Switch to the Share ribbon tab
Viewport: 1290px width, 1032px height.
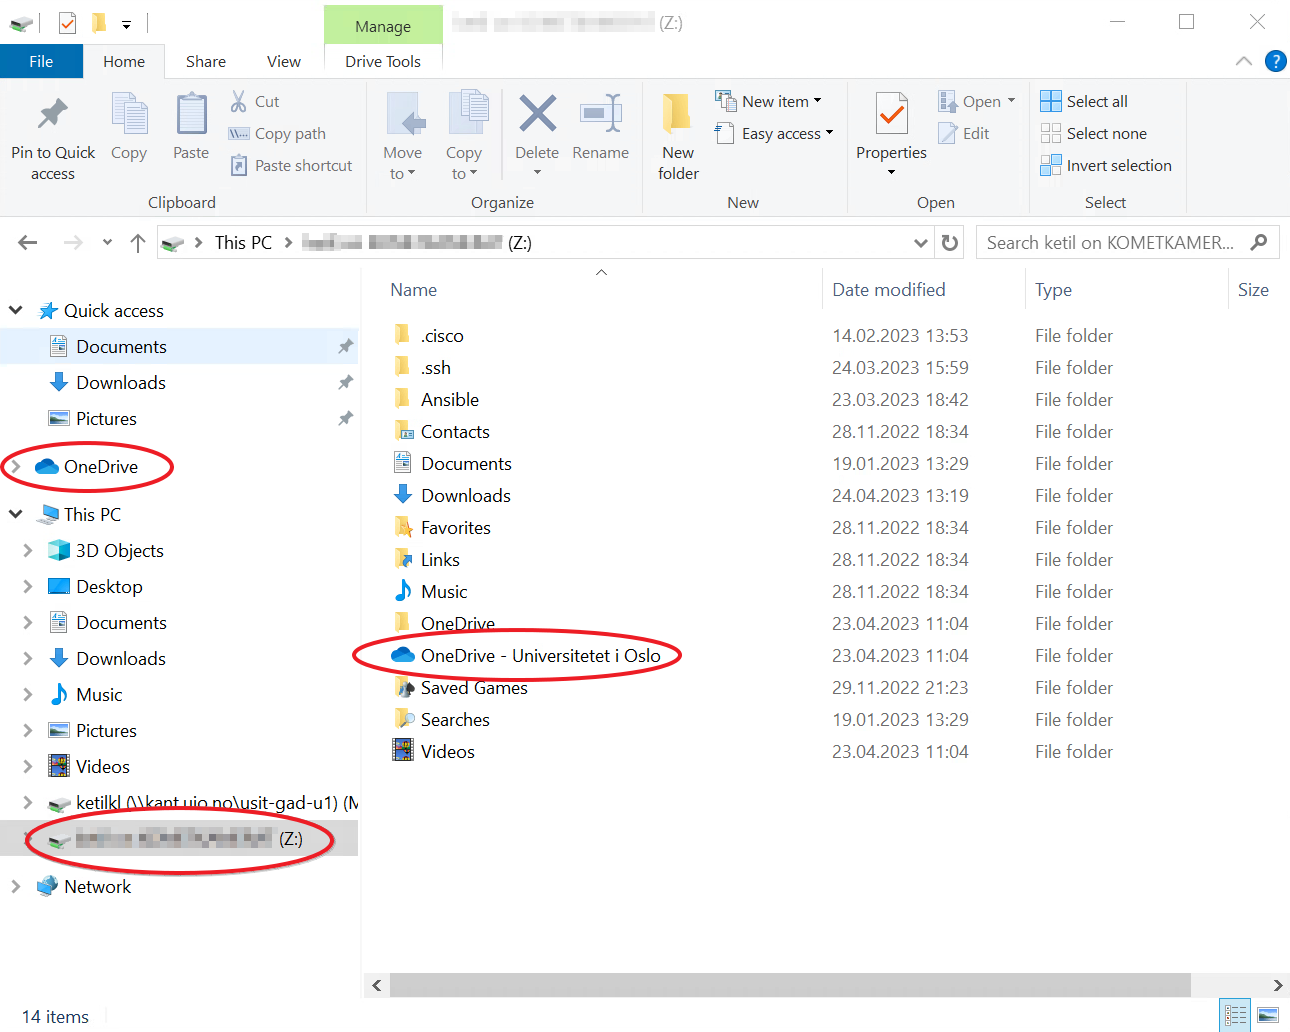tap(206, 61)
